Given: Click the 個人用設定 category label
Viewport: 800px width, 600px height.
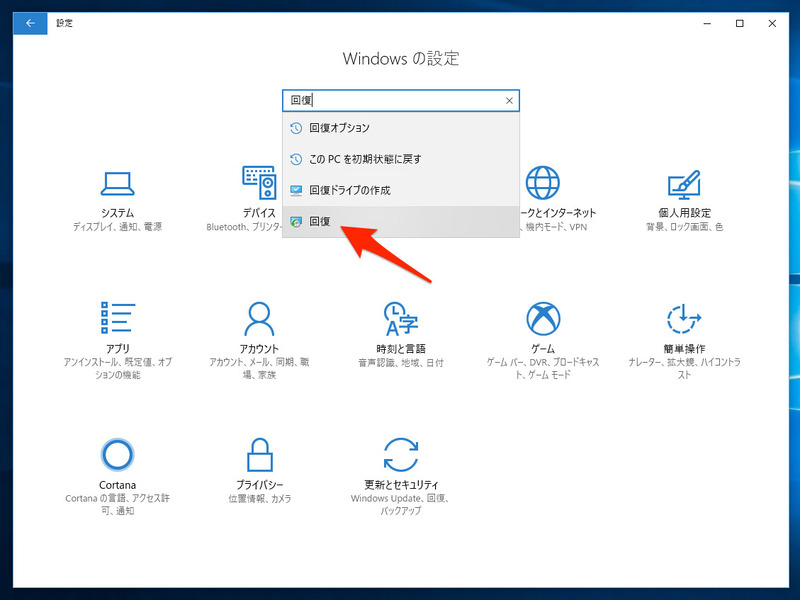Looking at the screenshot, I should click(x=684, y=213).
